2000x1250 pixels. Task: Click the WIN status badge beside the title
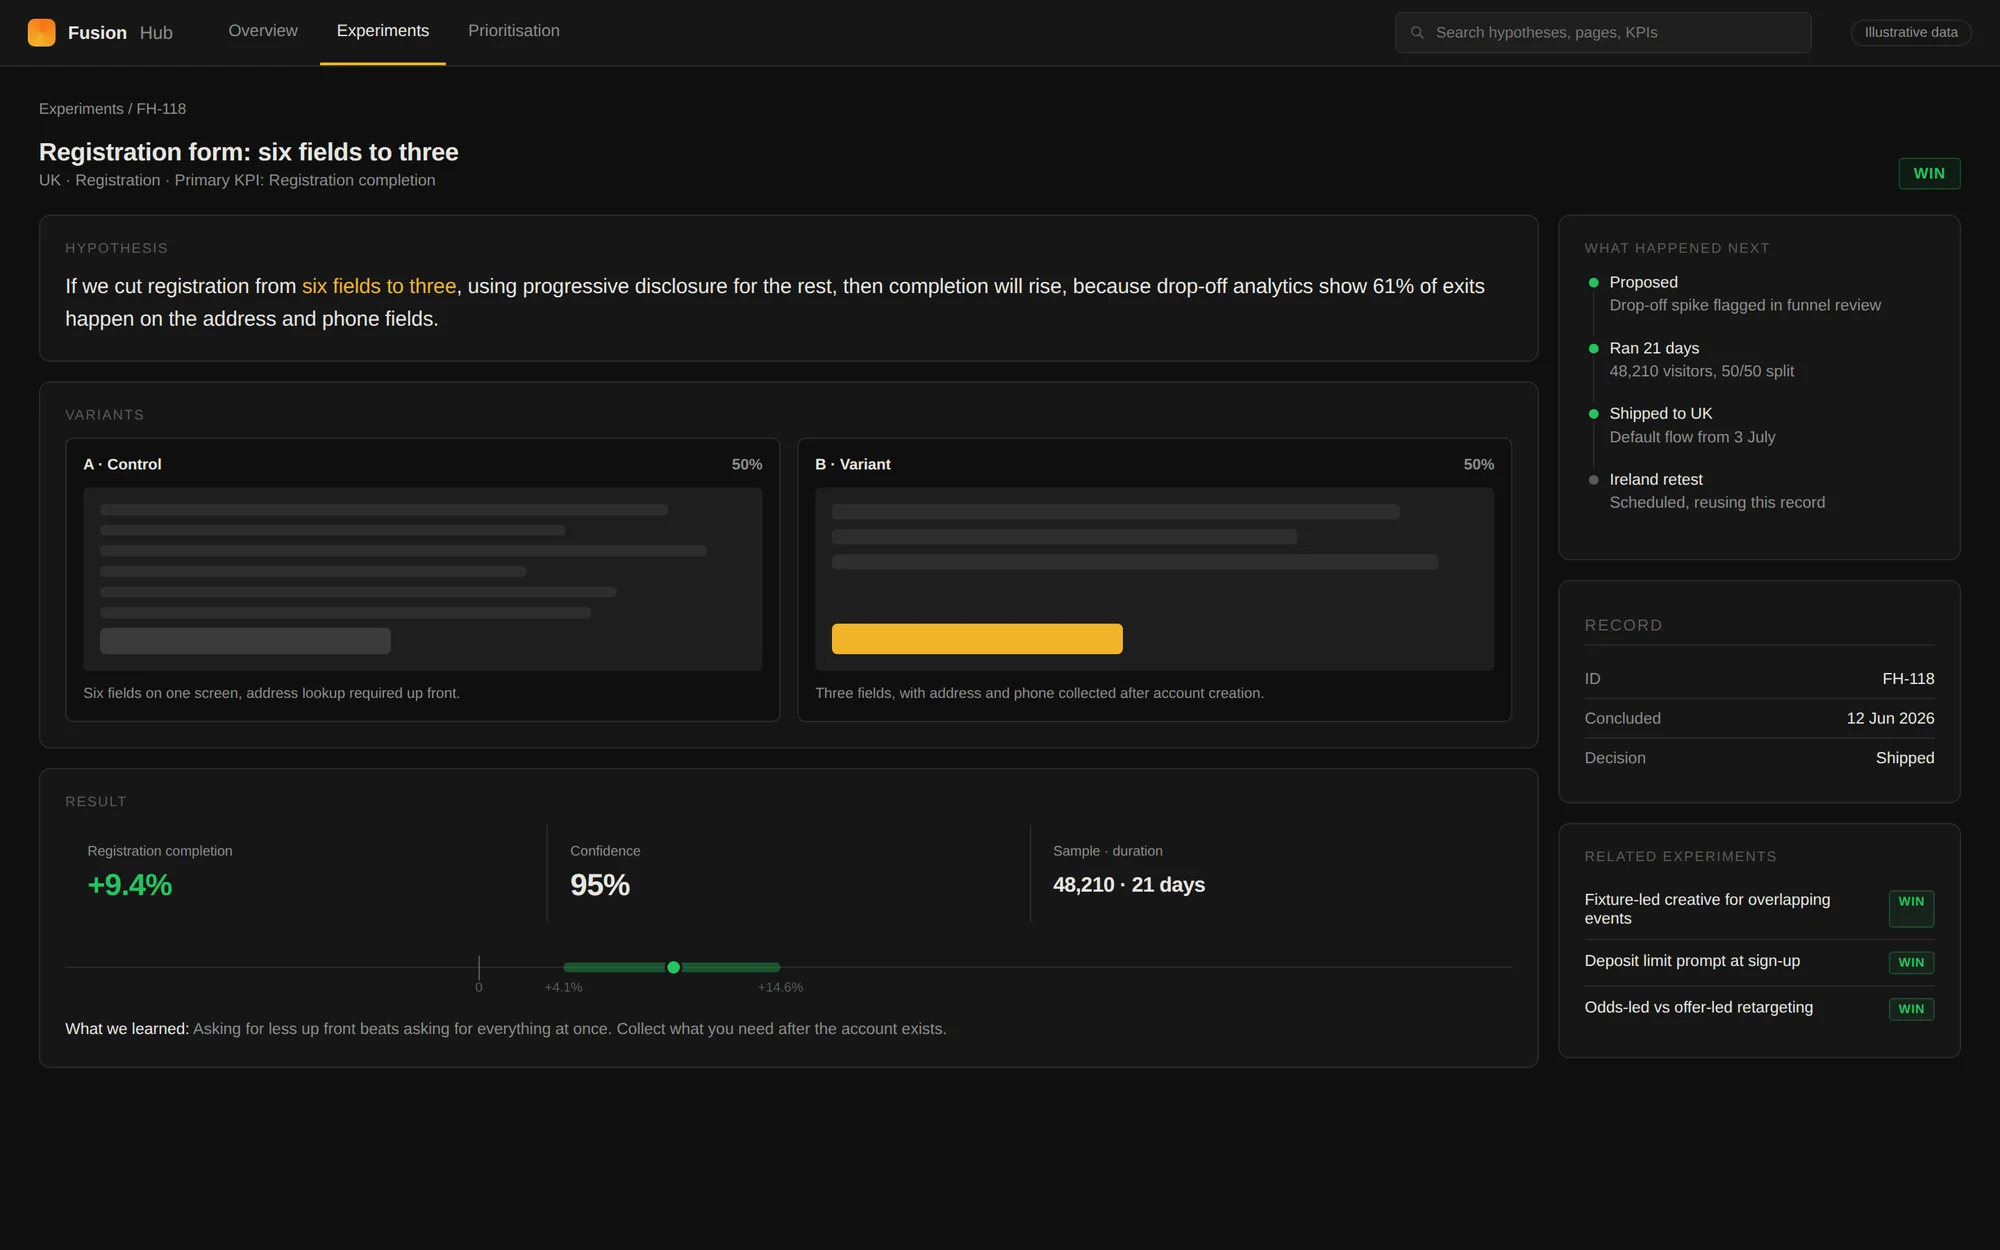tap(1929, 173)
